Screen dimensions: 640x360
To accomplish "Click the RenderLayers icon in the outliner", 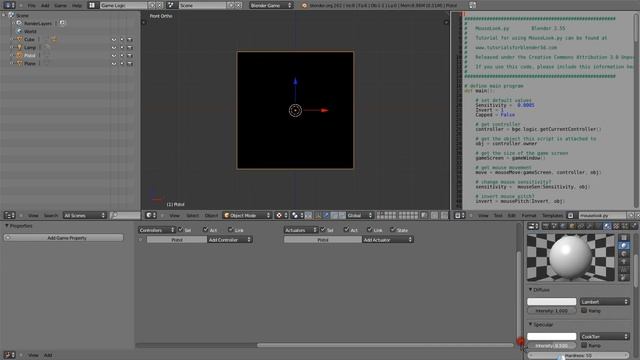I will coord(19,23).
